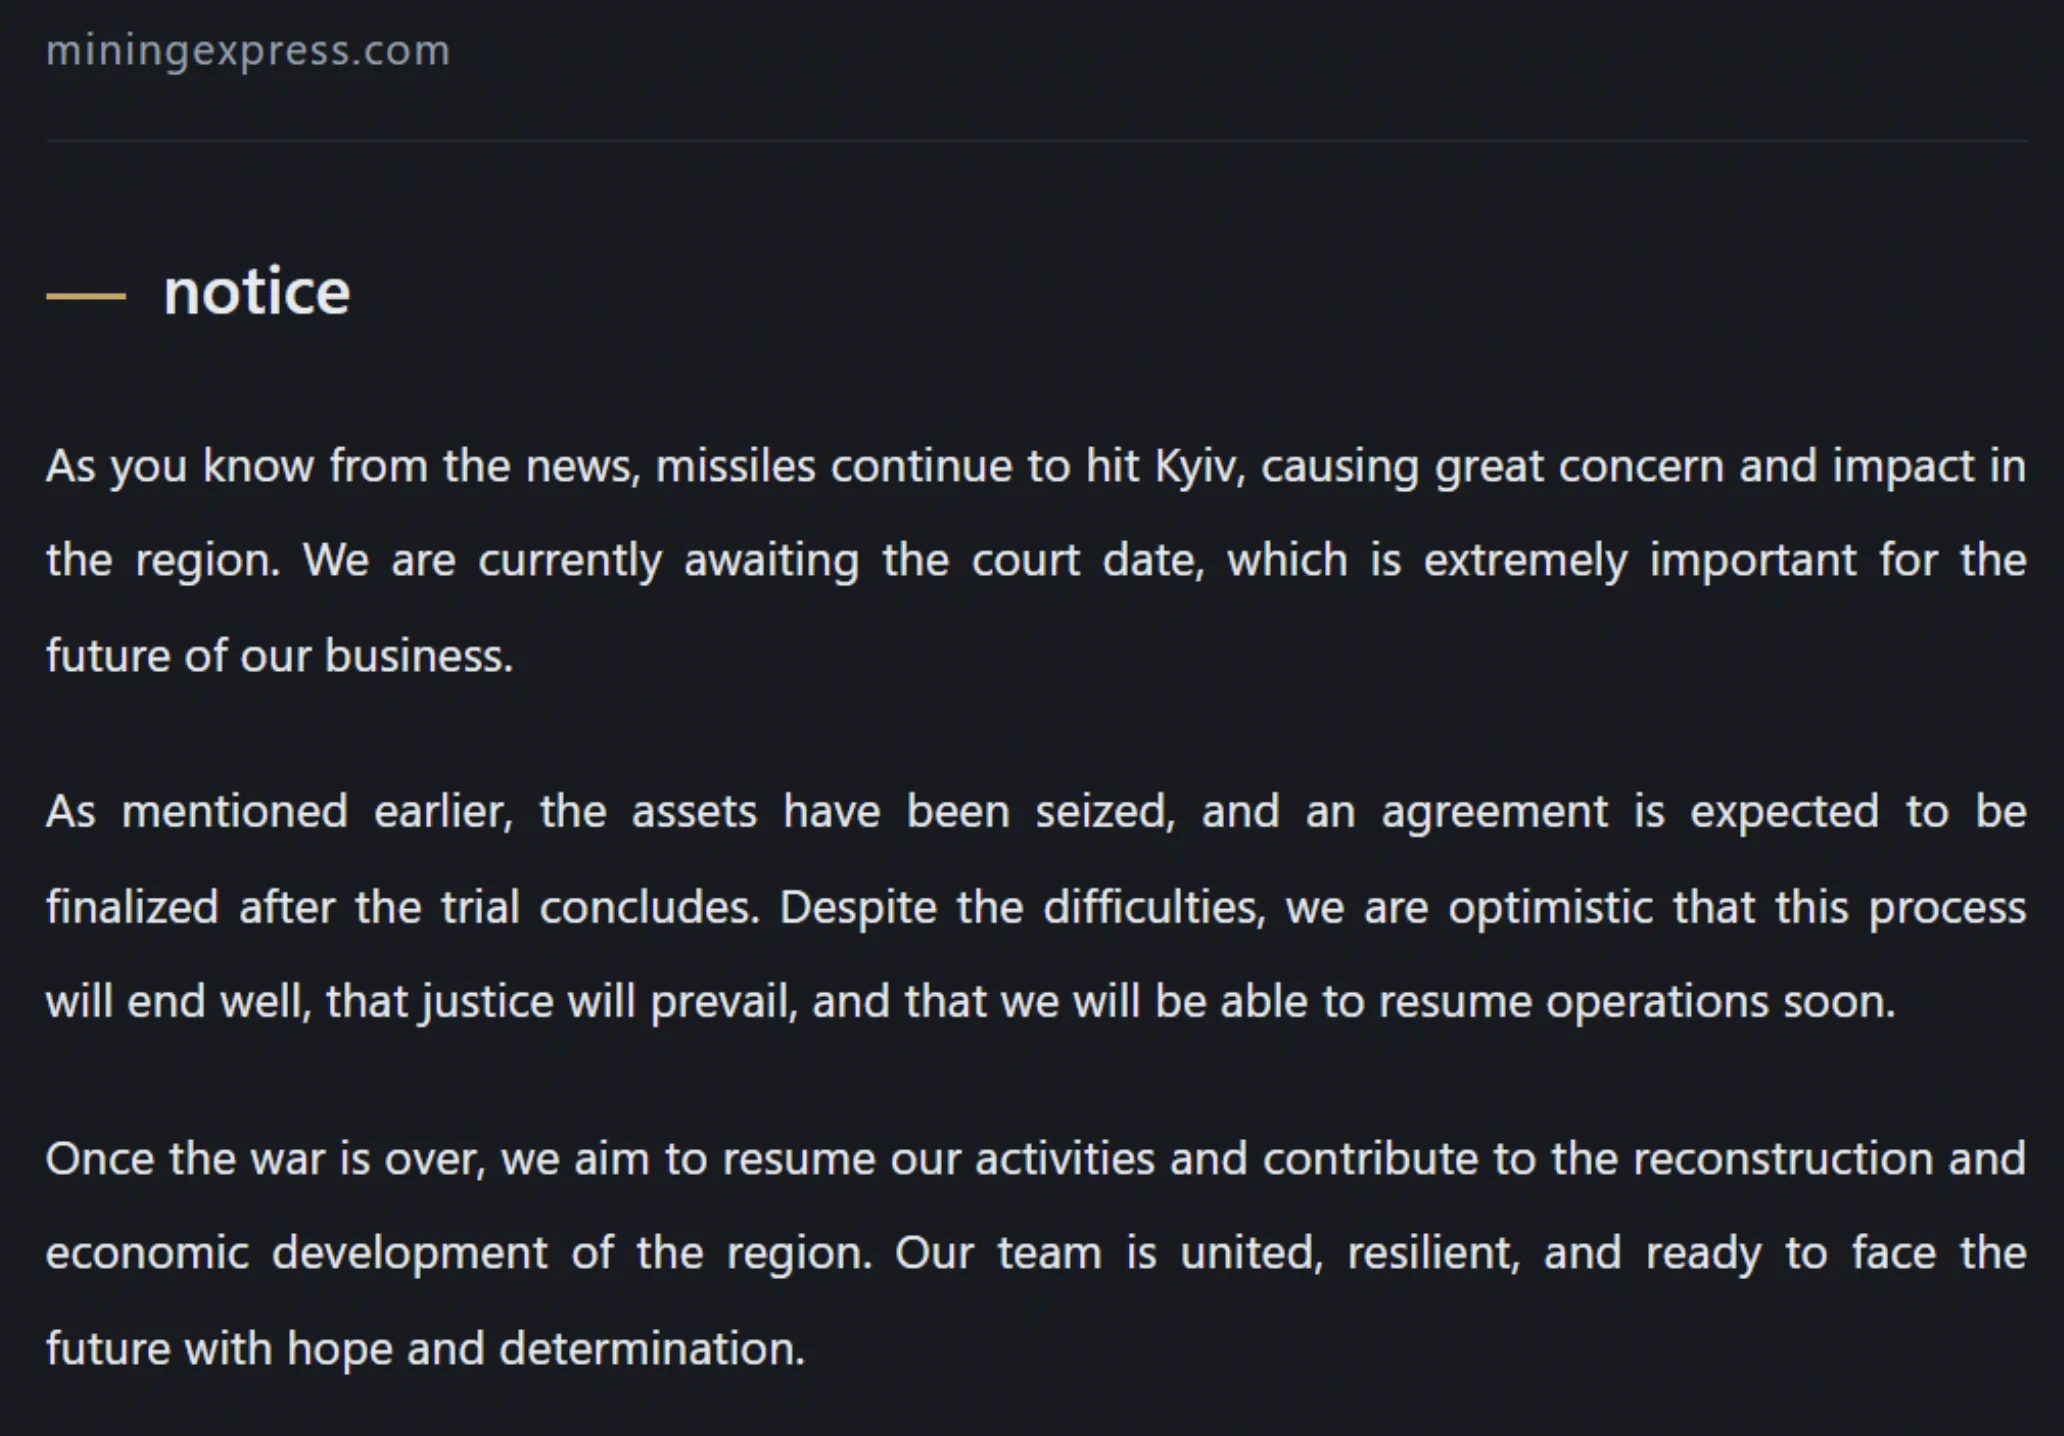
Task: Click the words "resume operations soon"
Action: click(1637, 1002)
